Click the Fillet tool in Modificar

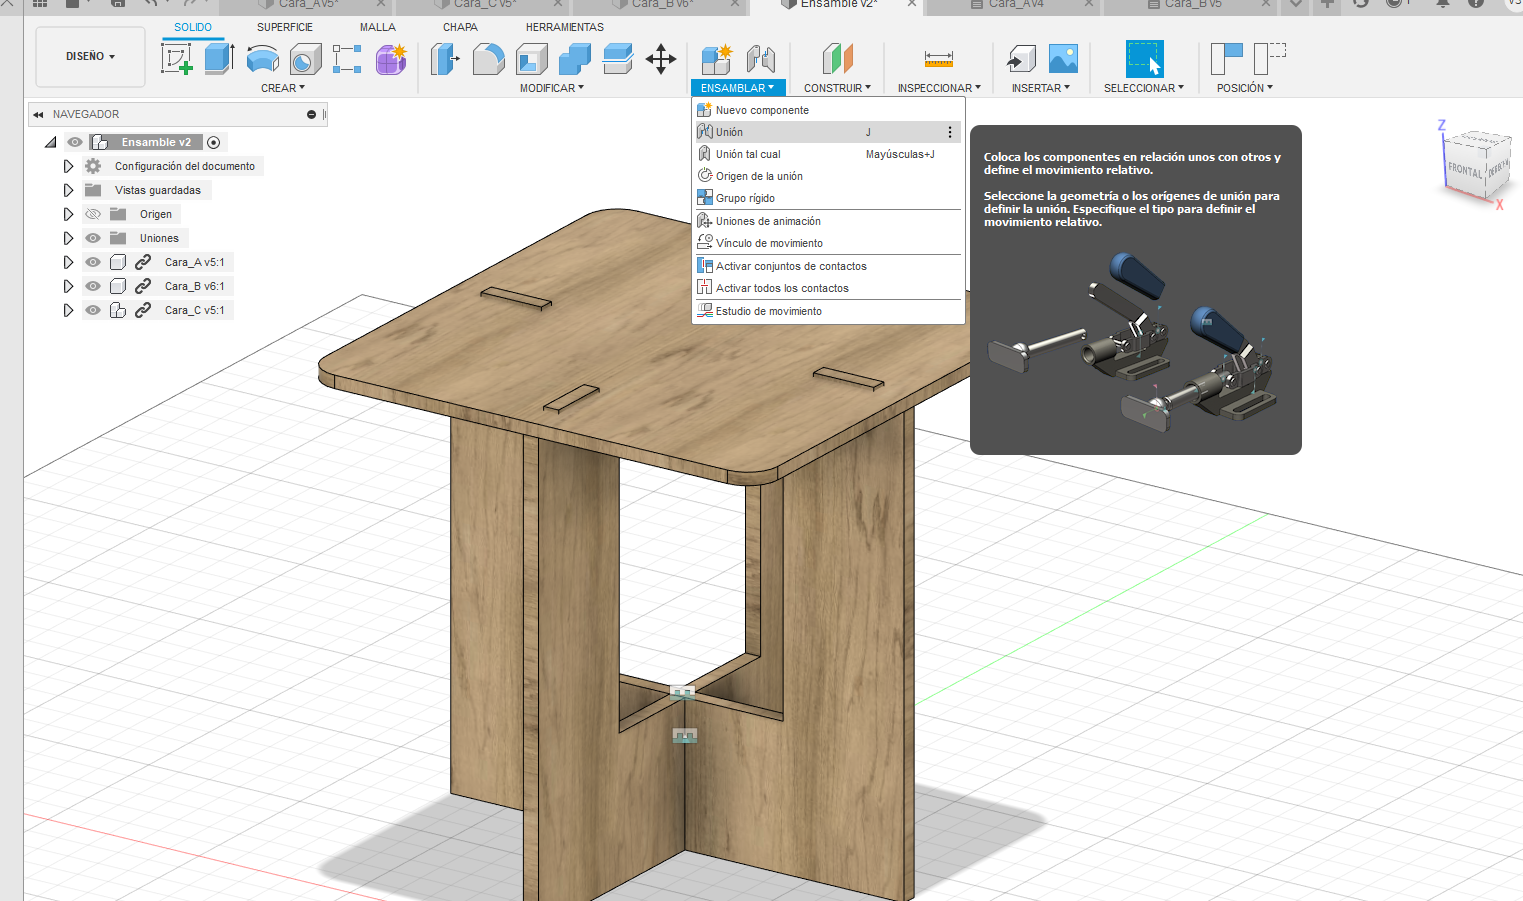488,60
